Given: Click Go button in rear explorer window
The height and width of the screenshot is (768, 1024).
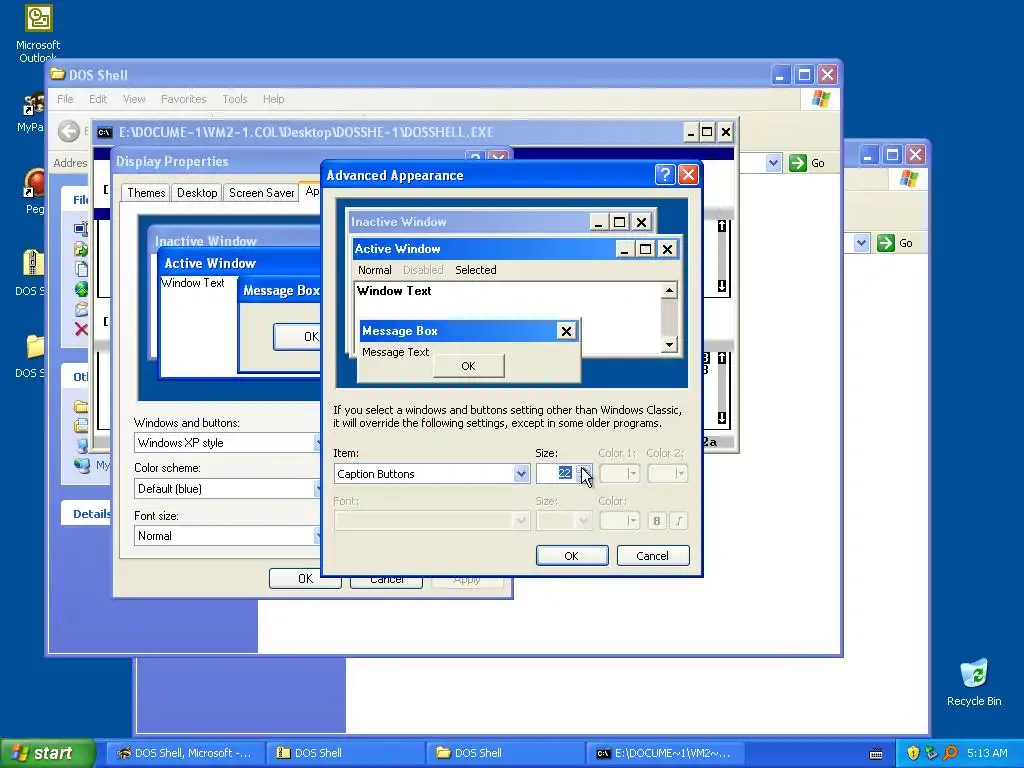Looking at the screenshot, I should tap(895, 243).
